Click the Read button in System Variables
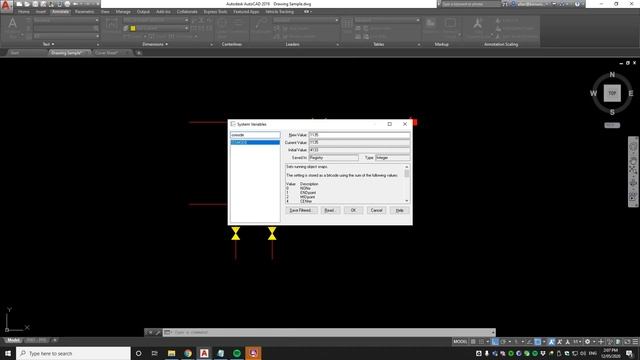The image size is (640, 360). coord(330,210)
